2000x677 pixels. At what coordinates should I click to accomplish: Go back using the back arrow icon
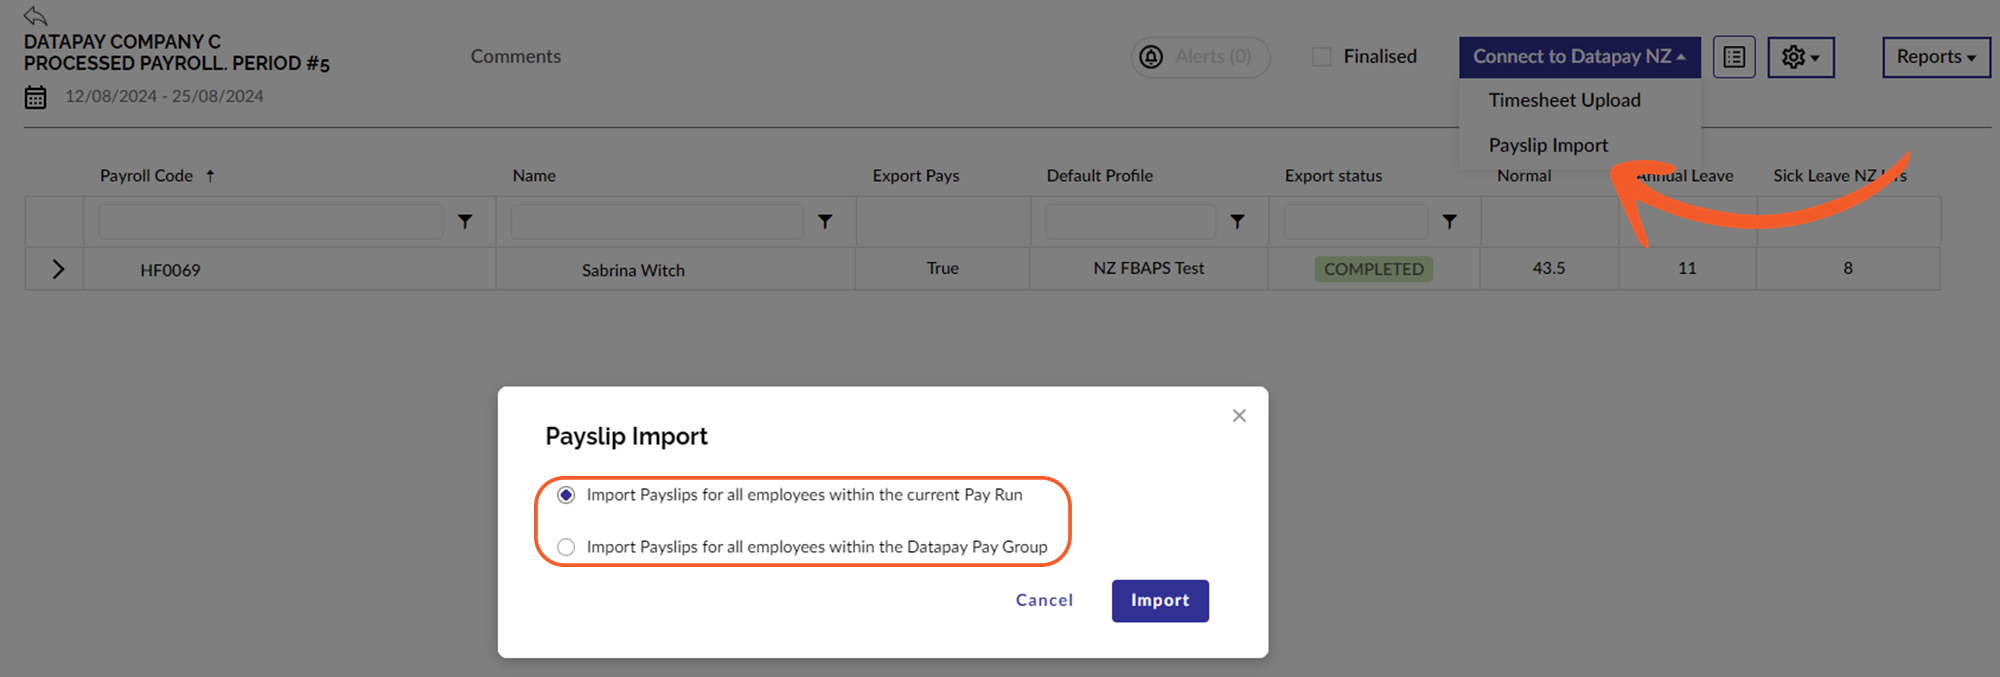(x=35, y=15)
